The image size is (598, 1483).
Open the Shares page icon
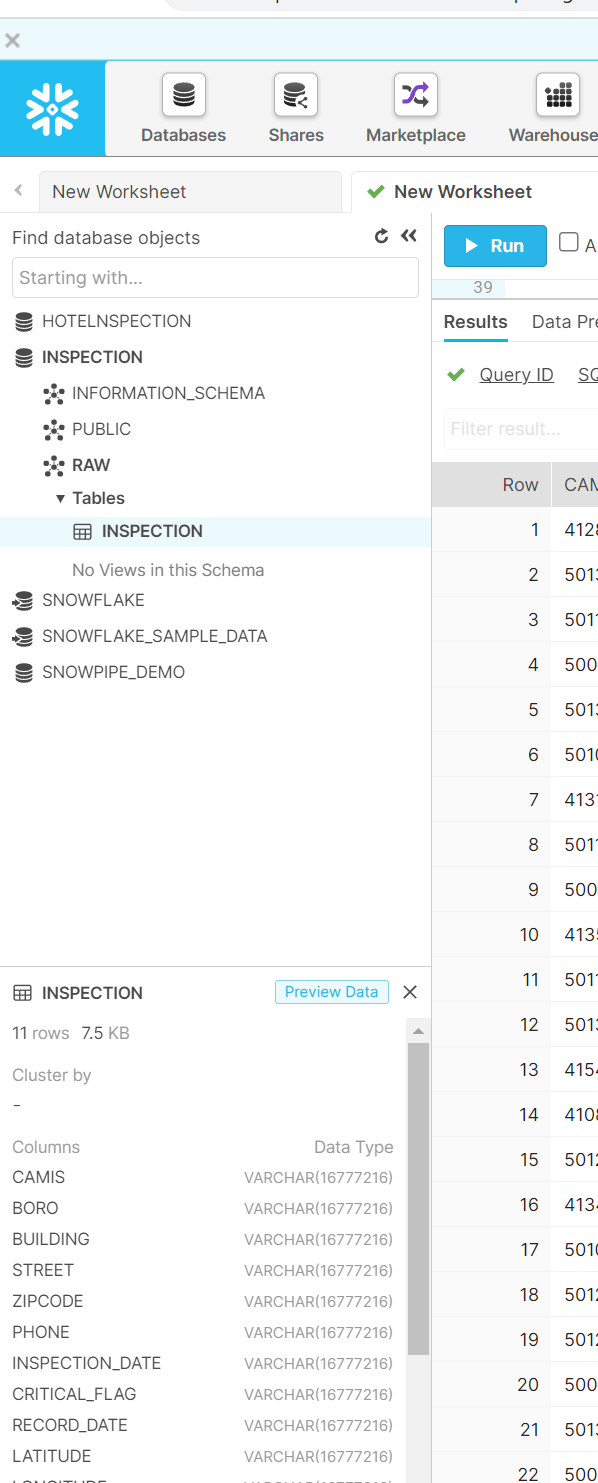[x=296, y=96]
